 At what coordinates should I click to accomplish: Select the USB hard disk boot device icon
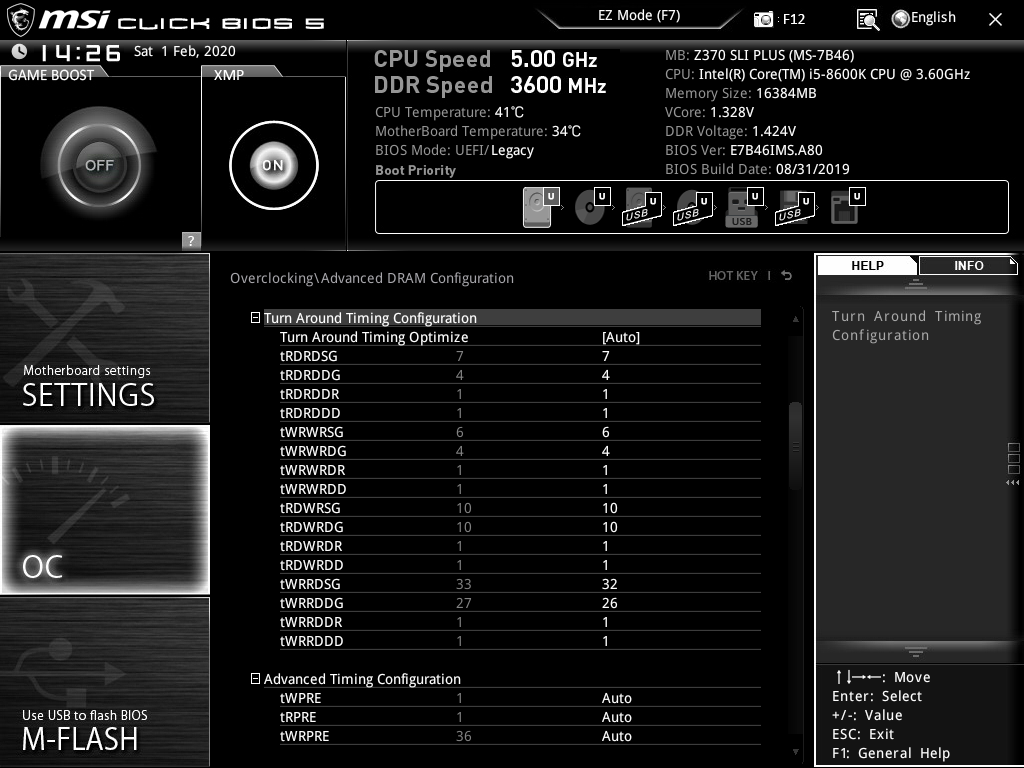tap(643, 208)
